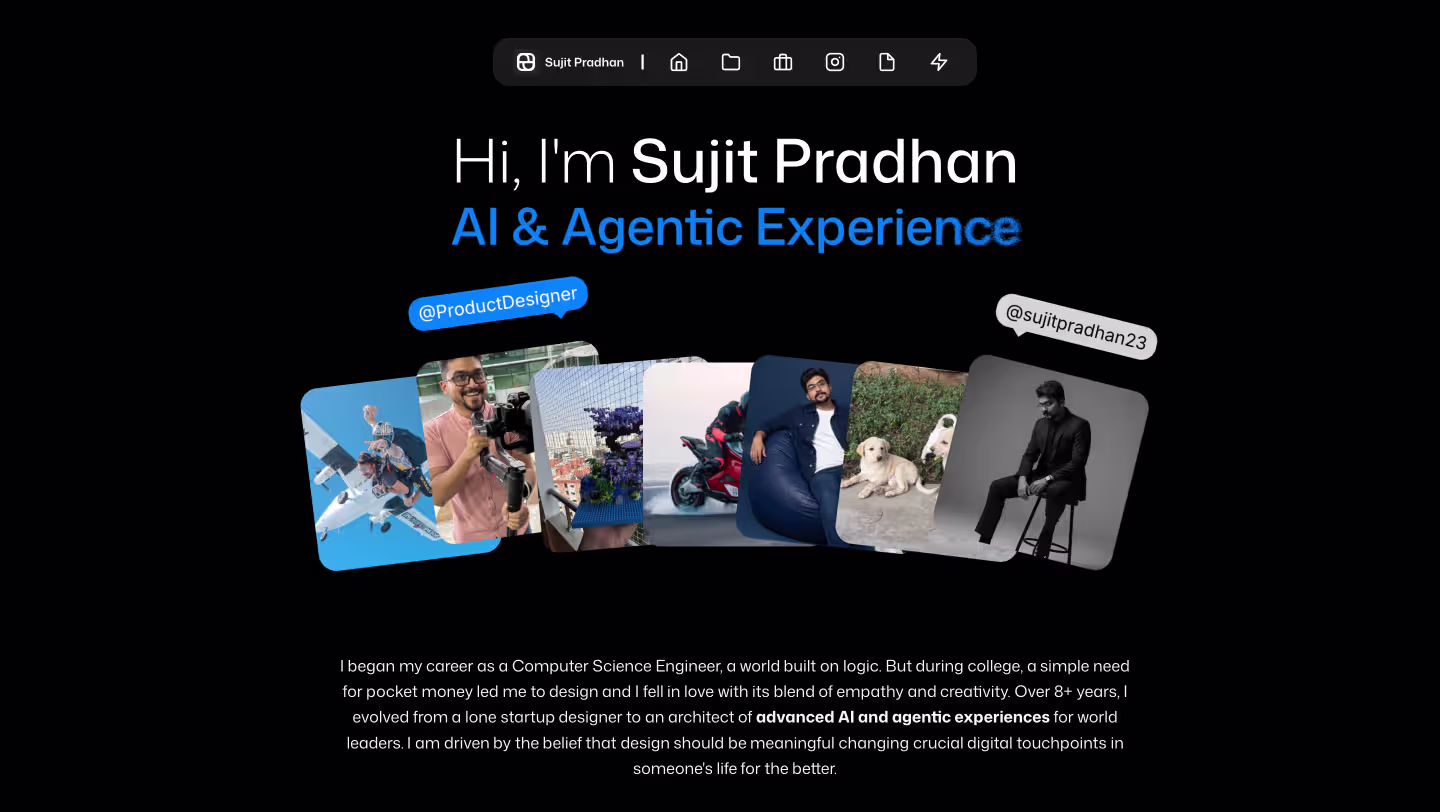This screenshot has width=1440, height=812.
Task: Click the document resume icon in navbar
Action: pyautogui.click(x=887, y=61)
